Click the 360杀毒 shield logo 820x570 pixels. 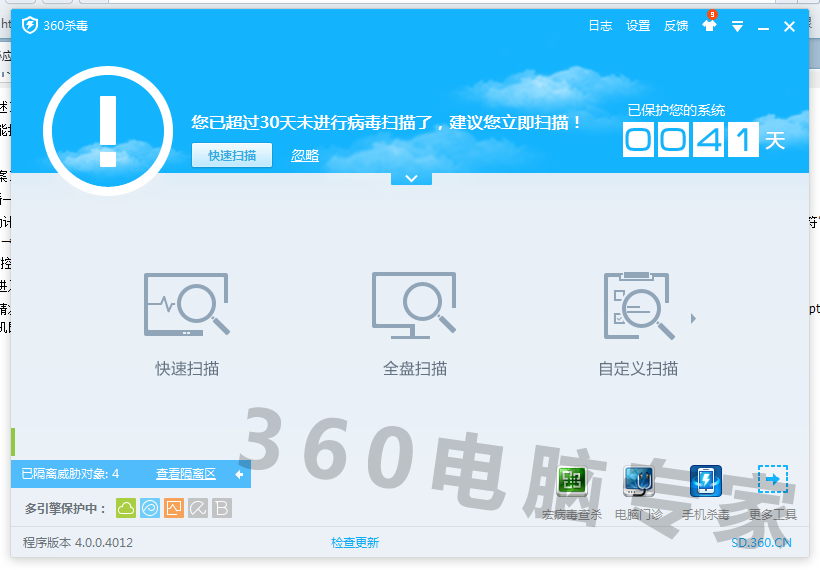pyautogui.click(x=30, y=25)
